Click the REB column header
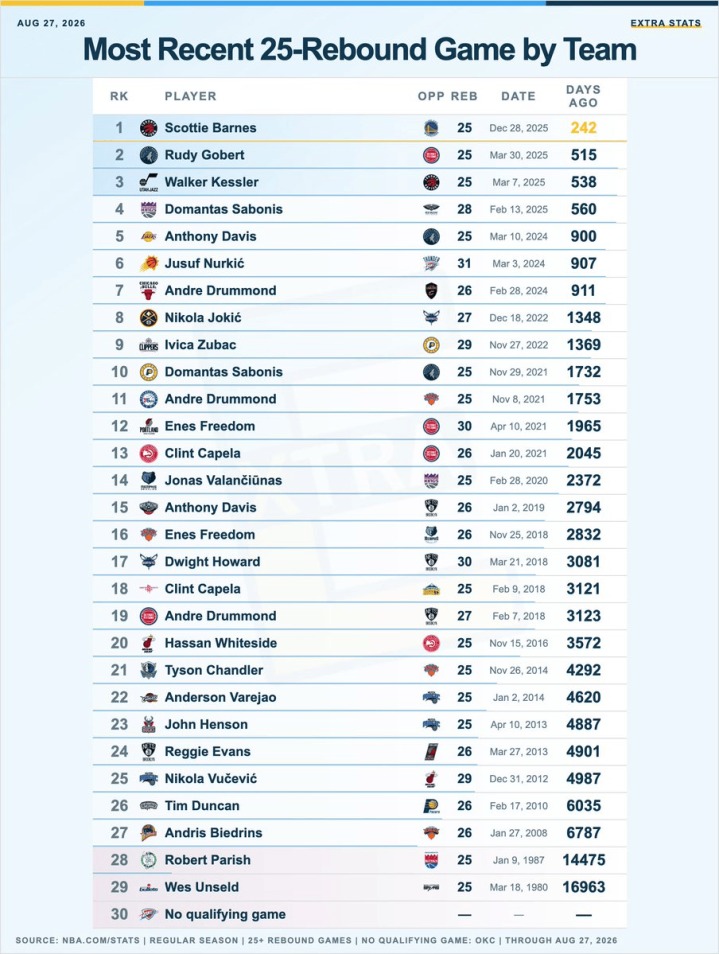 pyautogui.click(x=464, y=96)
